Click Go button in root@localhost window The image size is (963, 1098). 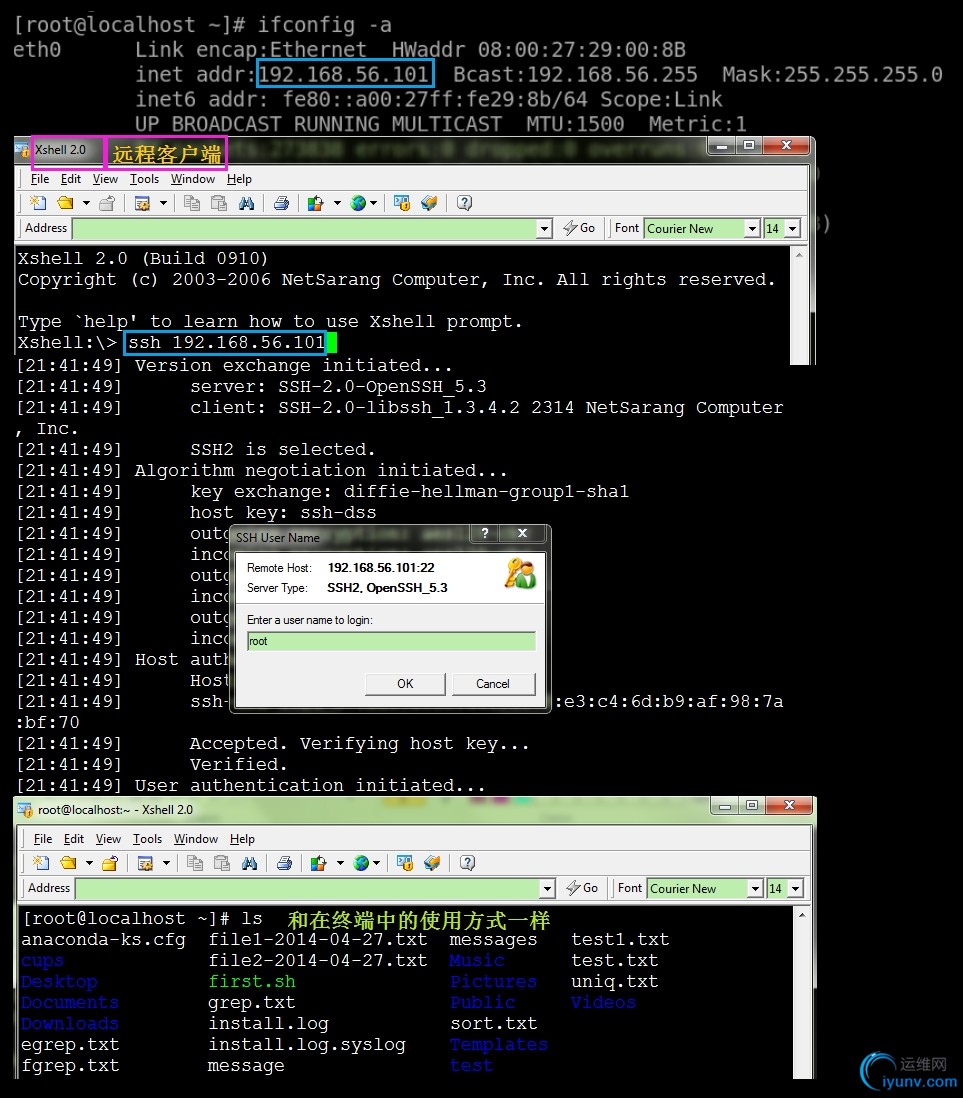click(582, 889)
